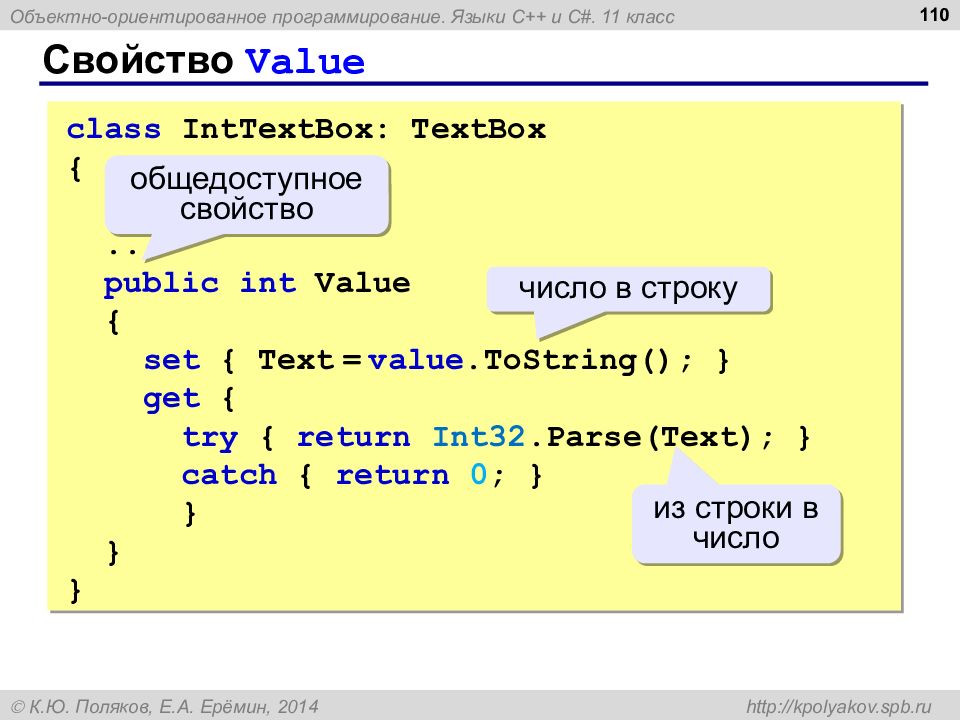This screenshot has width=960, height=720.
Task: Click the 'общедоступное свойство' callout
Action: pyautogui.click(x=246, y=194)
